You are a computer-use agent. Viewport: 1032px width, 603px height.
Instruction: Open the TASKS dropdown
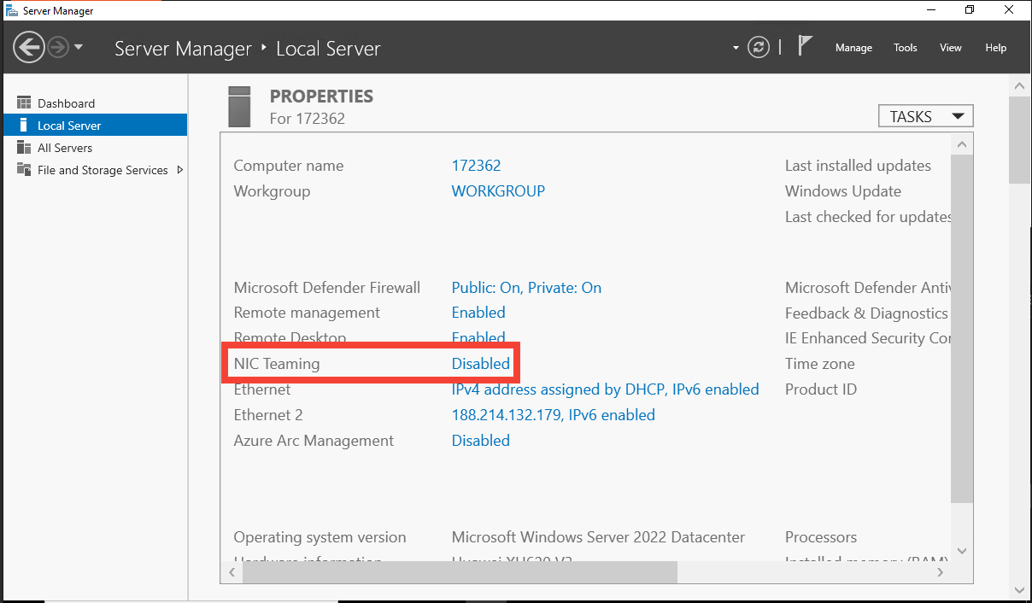pyautogui.click(x=924, y=115)
